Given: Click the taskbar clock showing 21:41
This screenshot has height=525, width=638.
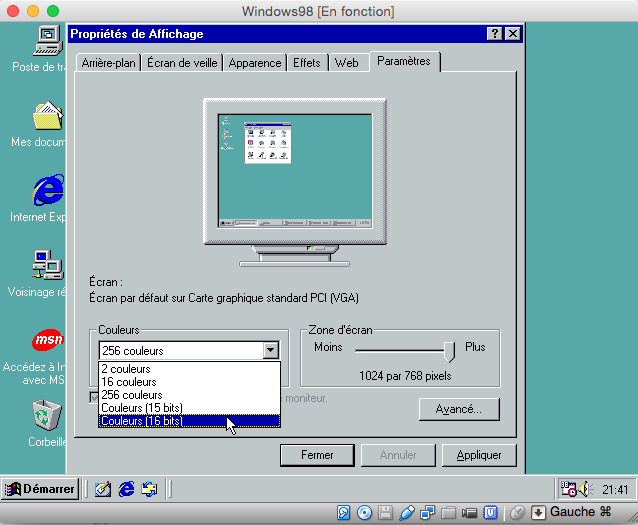Looking at the screenshot, I should [615, 490].
